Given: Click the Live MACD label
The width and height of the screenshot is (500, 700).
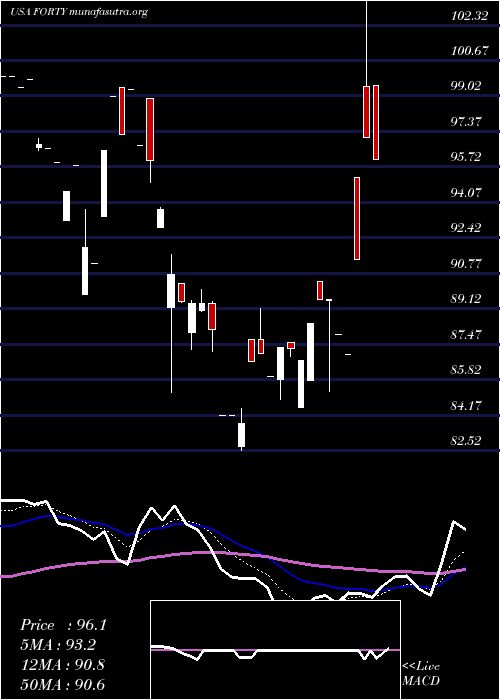Looking at the screenshot, I should click(421, 674).
